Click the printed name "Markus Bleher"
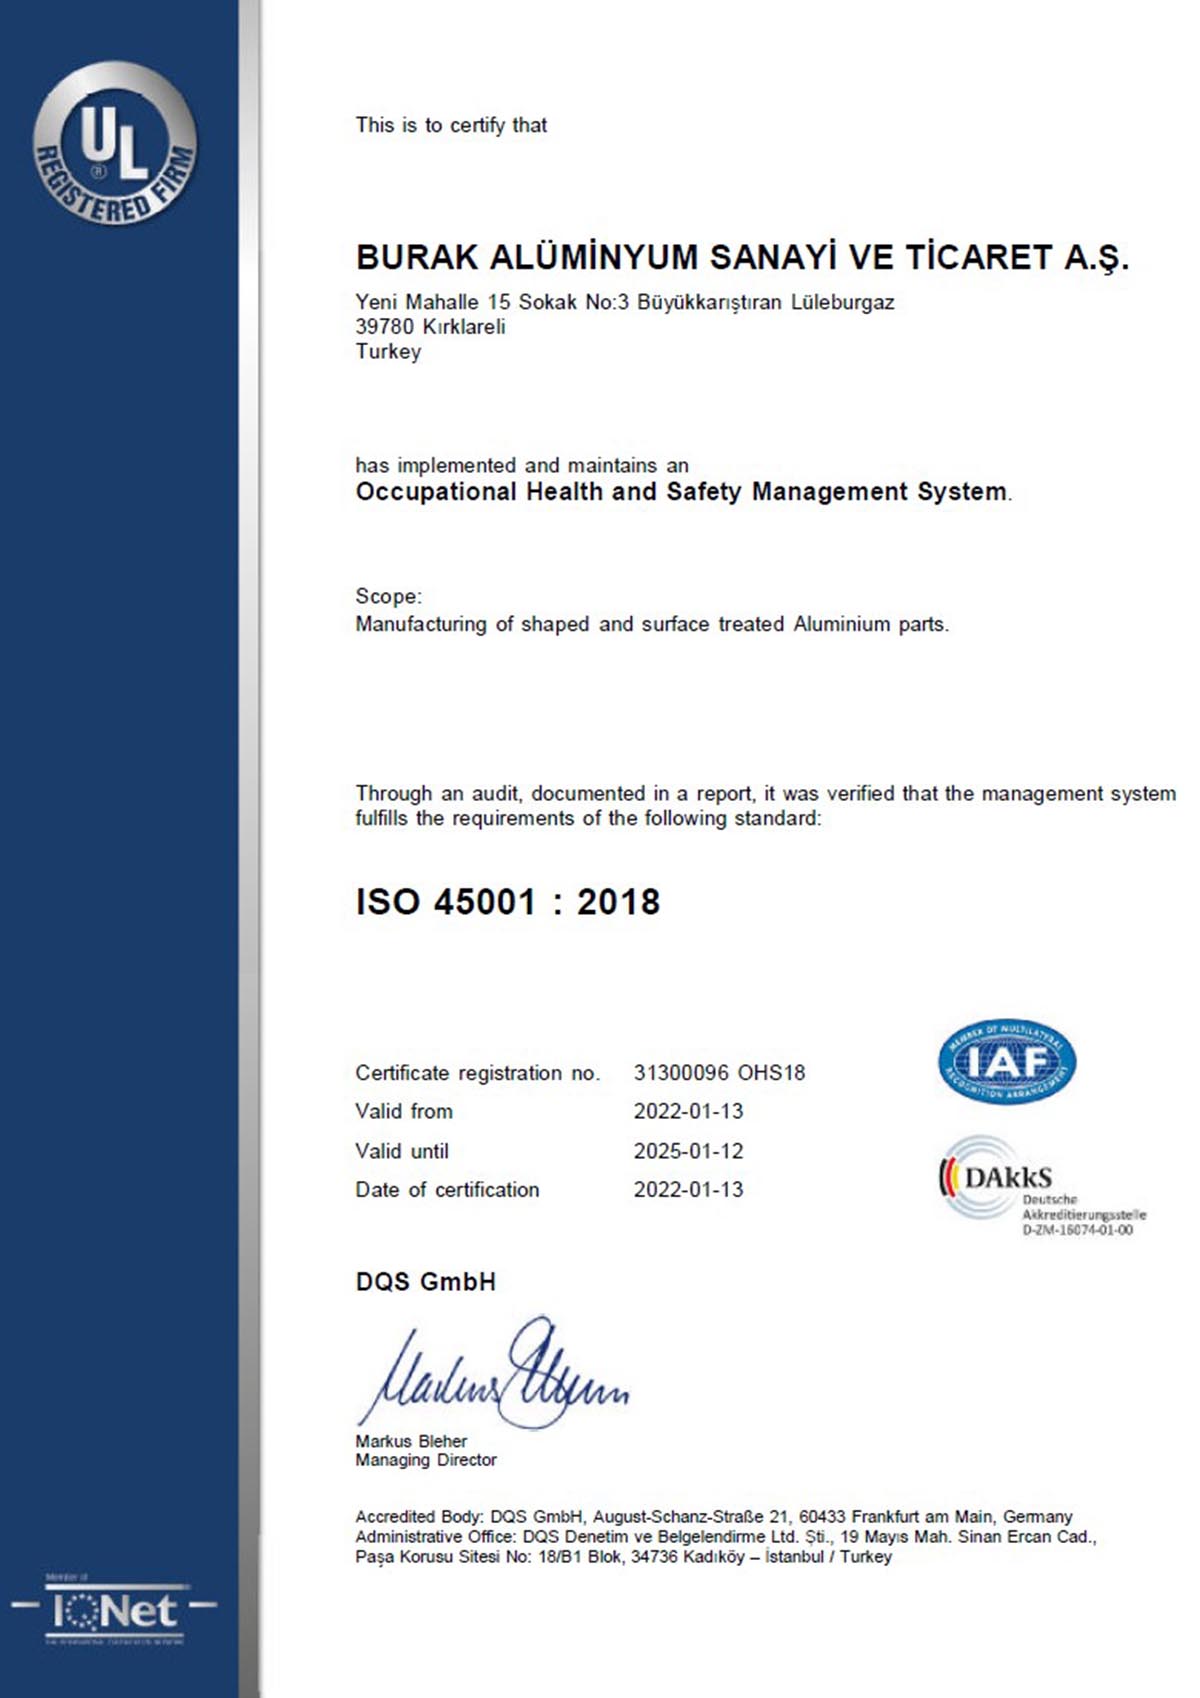The image size is (1200, 1698). 411,1441
